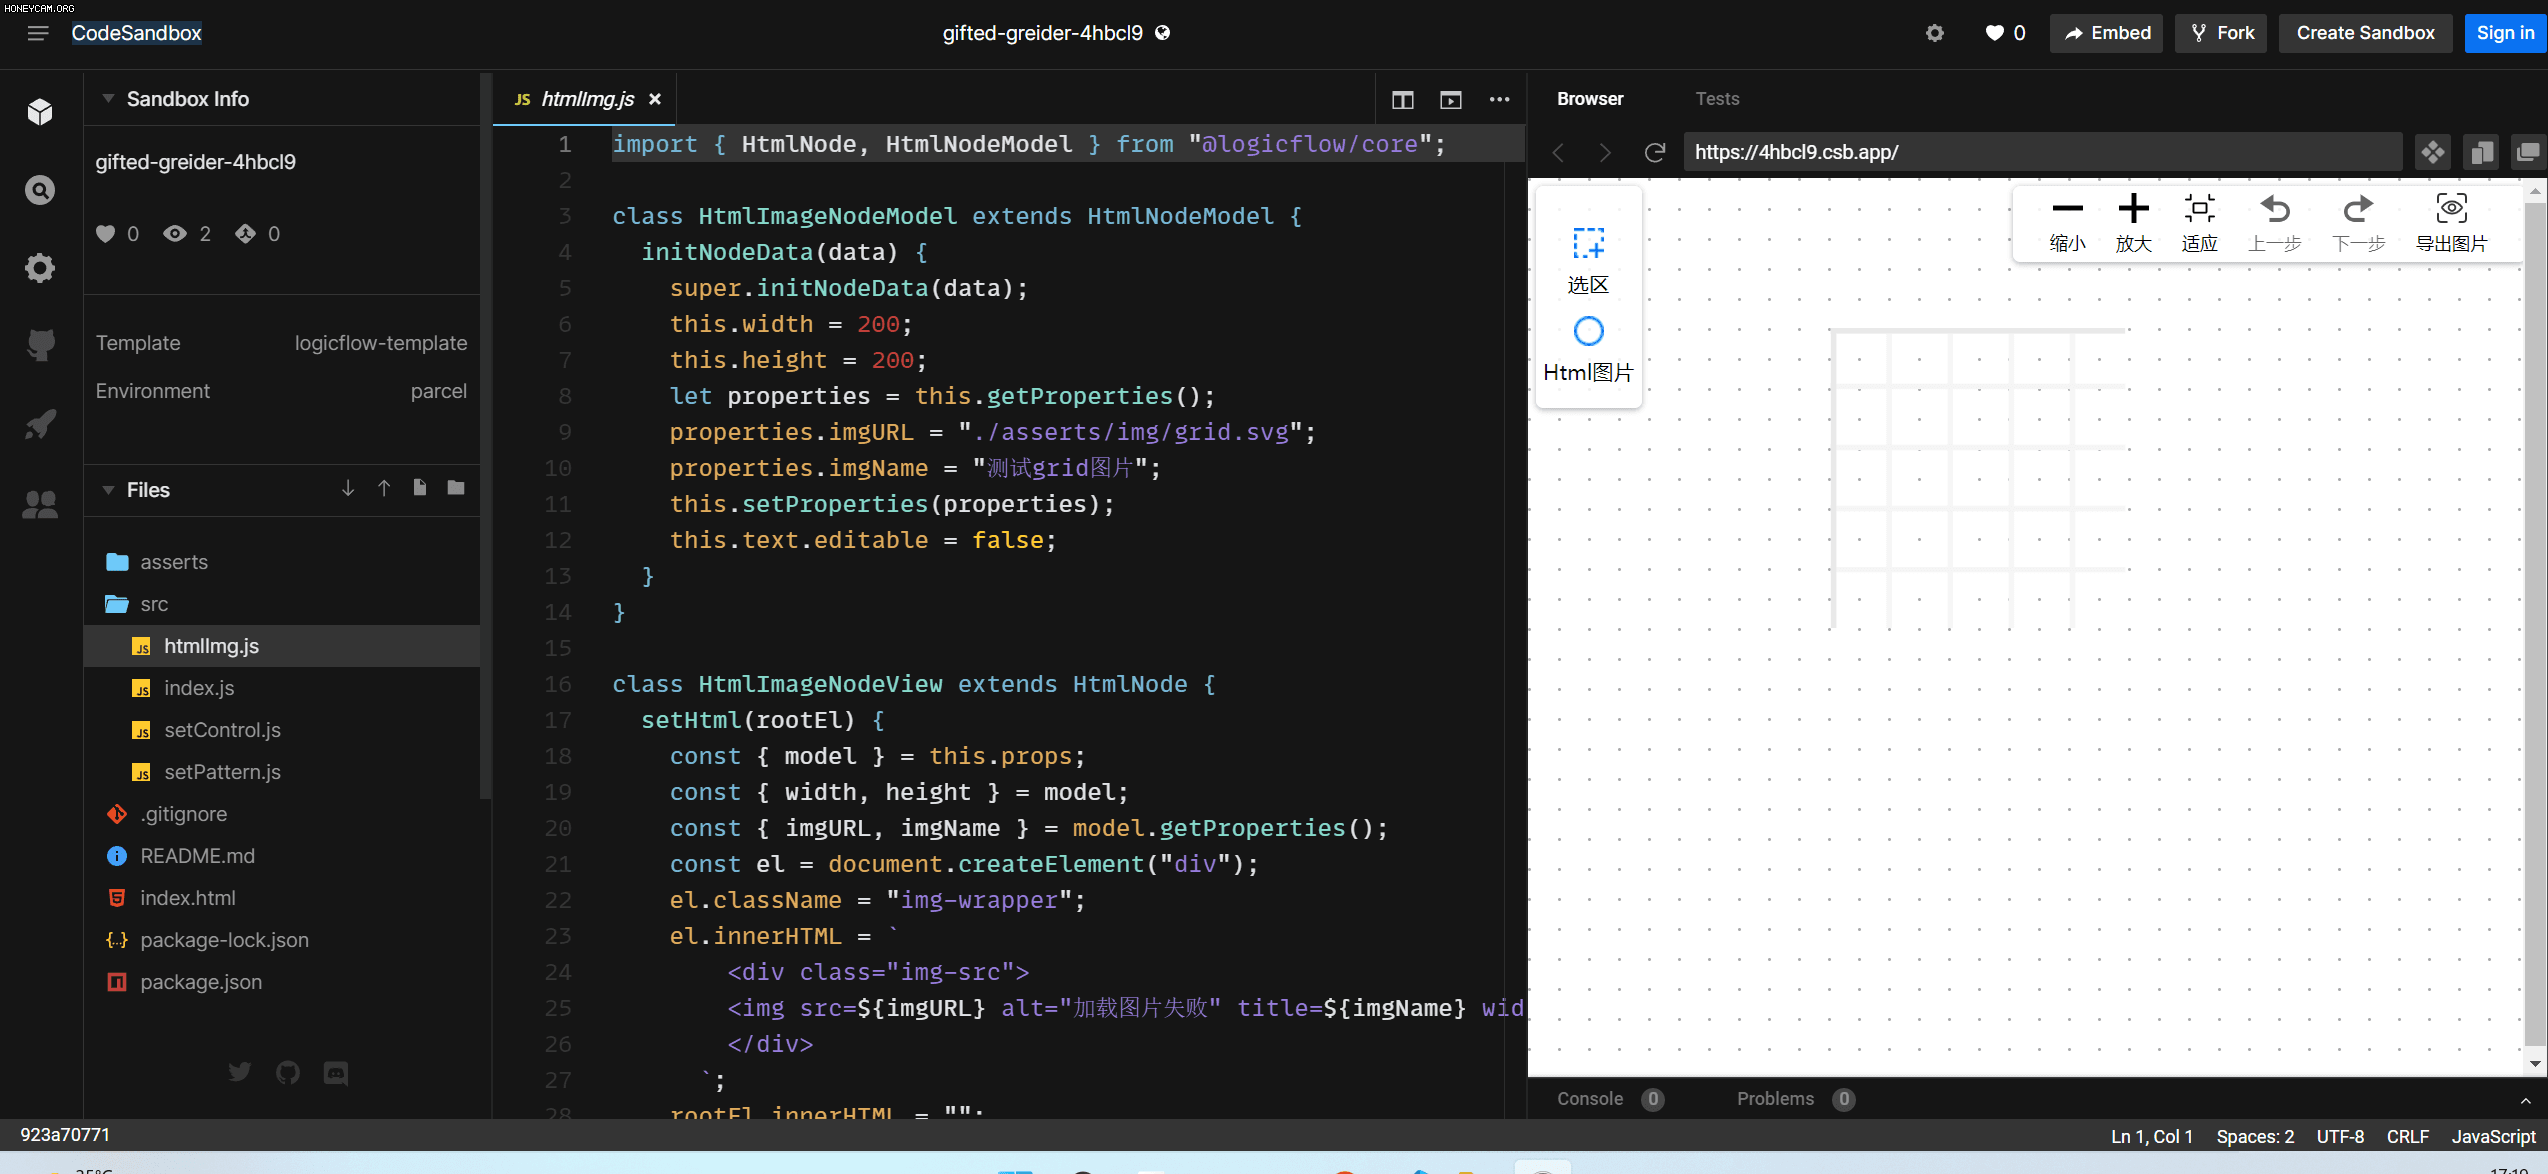Open preferences gear in the top header

(1935, 33)
